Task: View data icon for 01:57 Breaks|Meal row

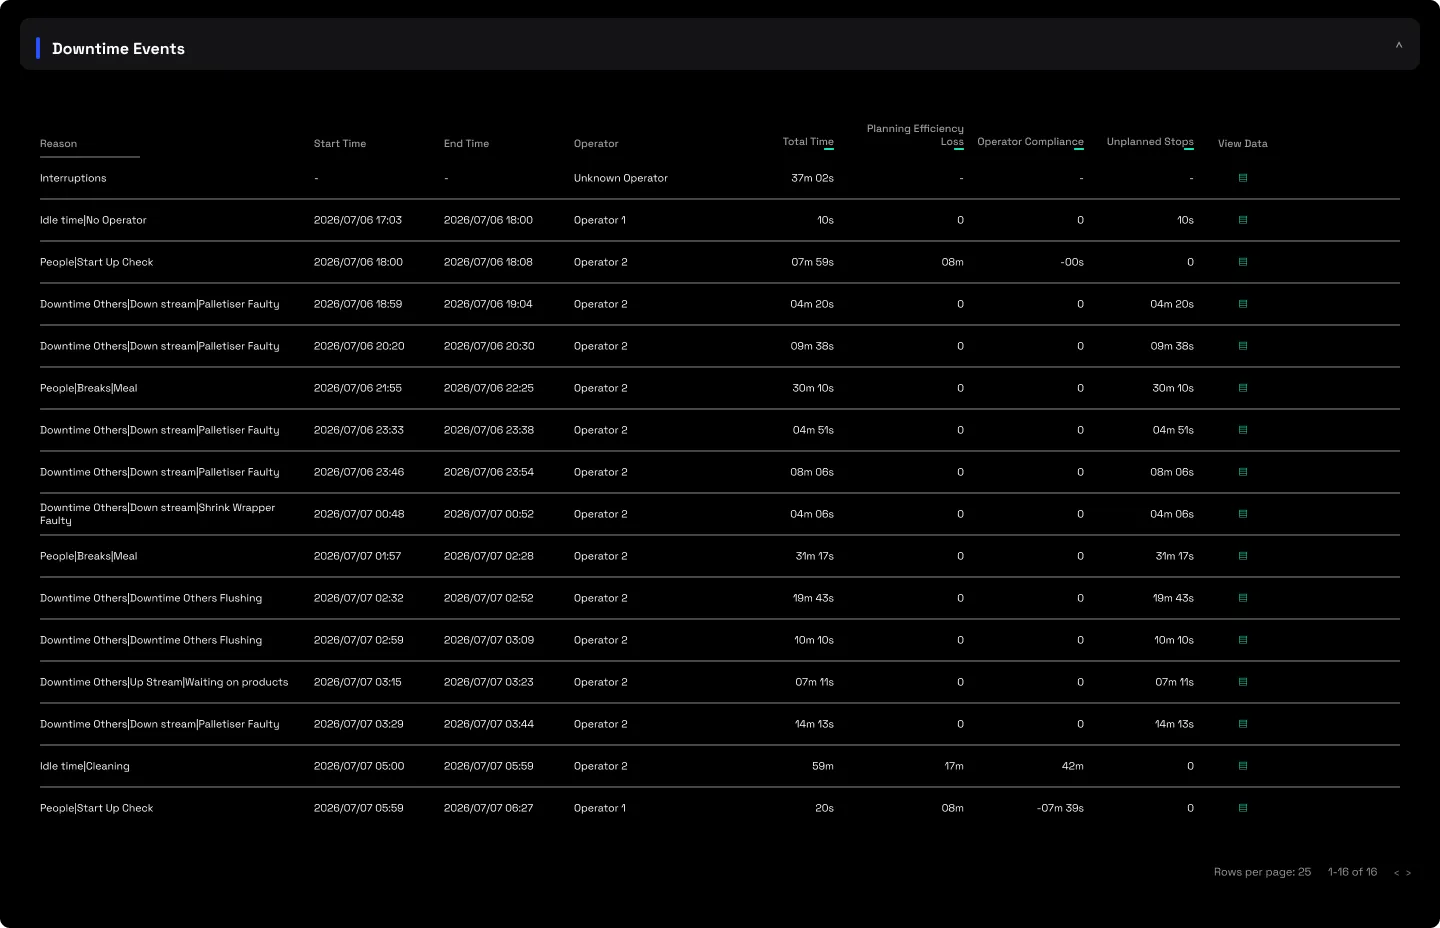Action: click(x=1243, y=556)
